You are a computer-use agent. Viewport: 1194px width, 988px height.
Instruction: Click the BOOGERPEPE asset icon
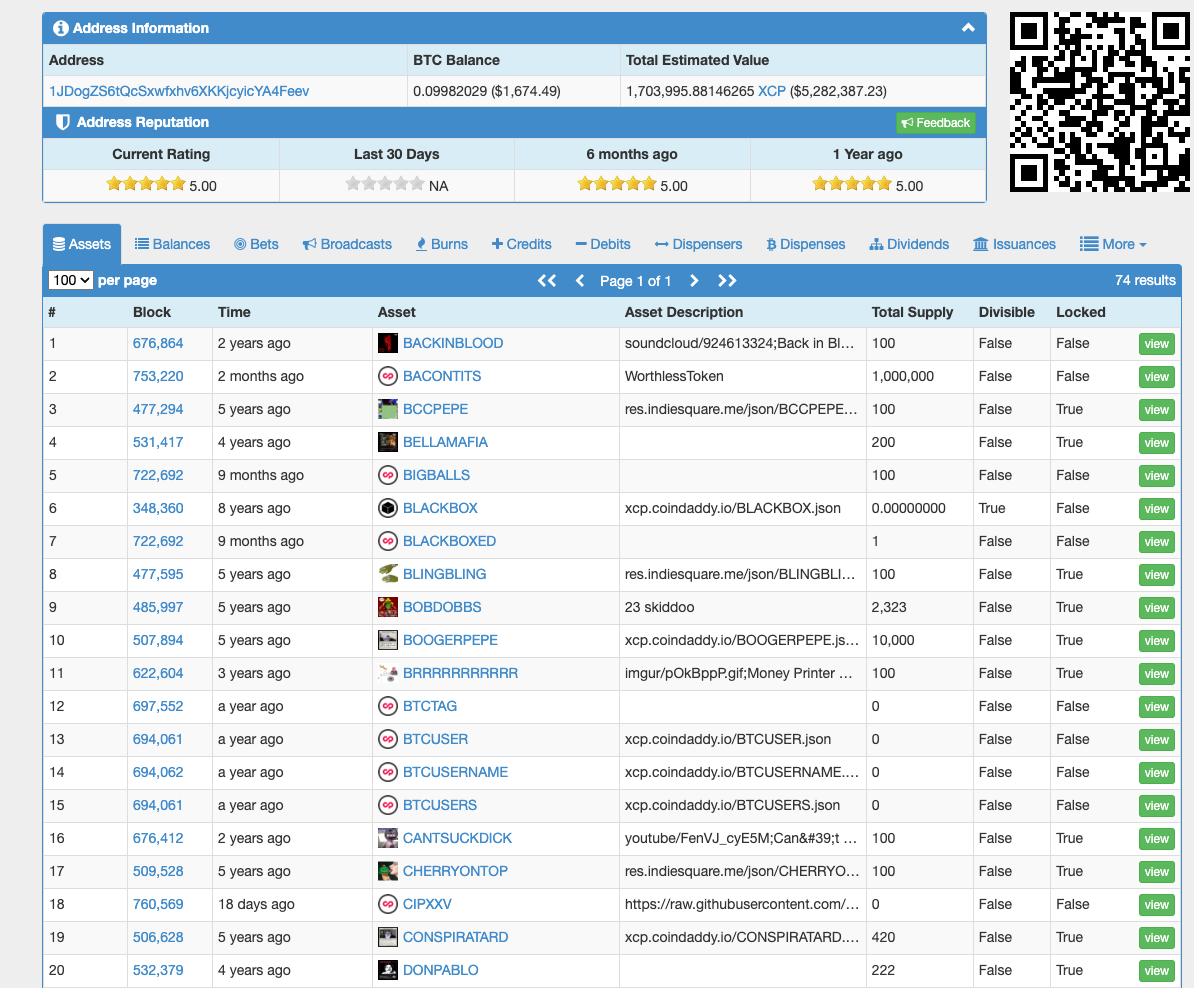[388, 641]
